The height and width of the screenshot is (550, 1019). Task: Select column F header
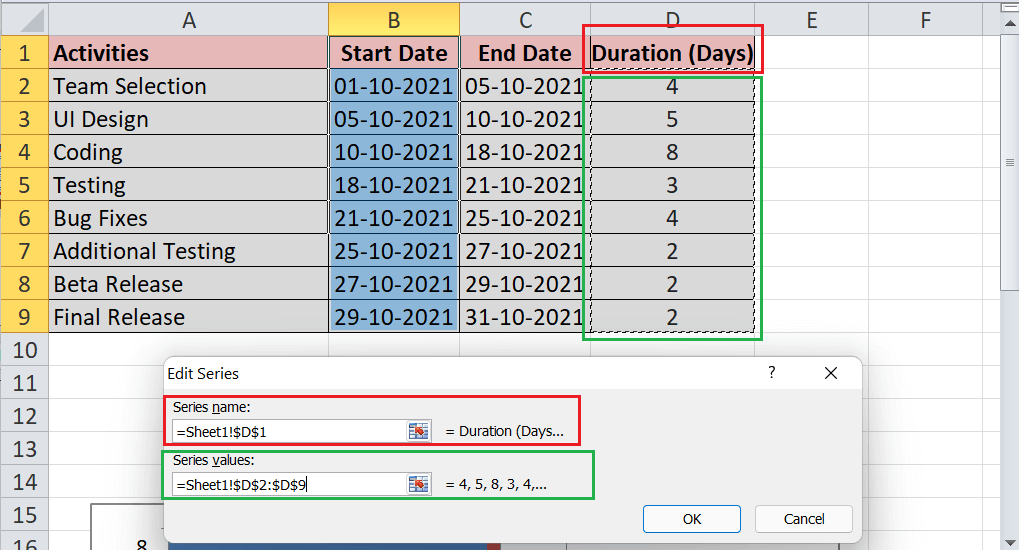coord(925,20)
